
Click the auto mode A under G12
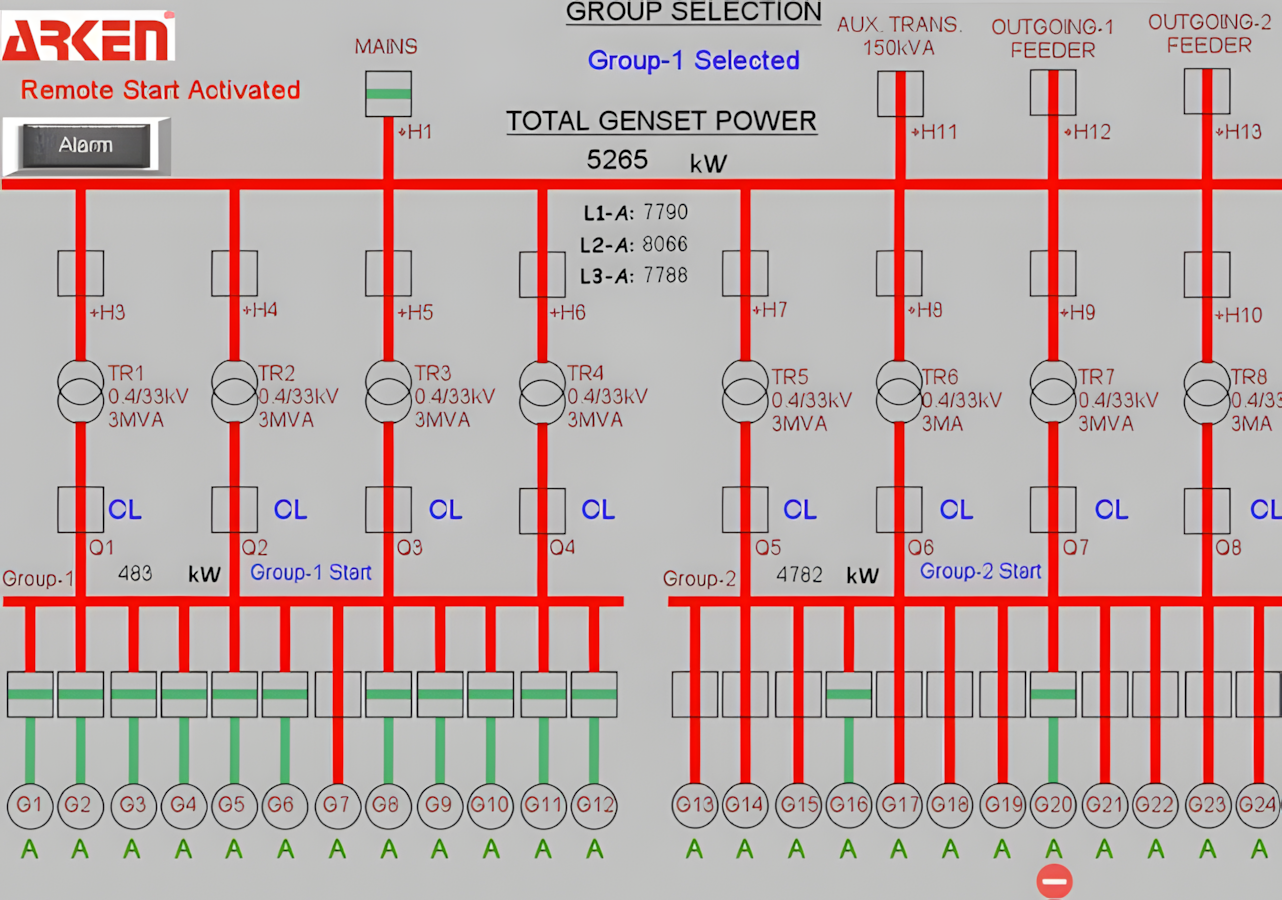point(595,850)
